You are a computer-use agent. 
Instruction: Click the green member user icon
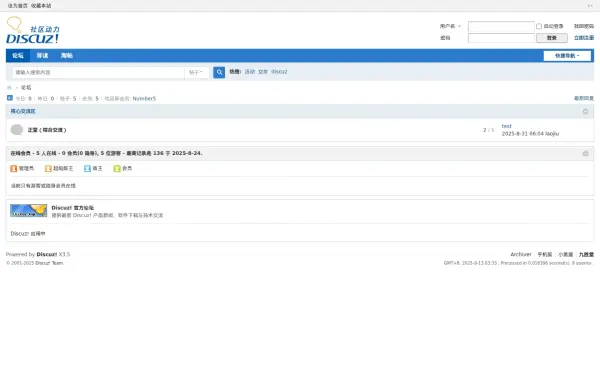click(117, 168)
